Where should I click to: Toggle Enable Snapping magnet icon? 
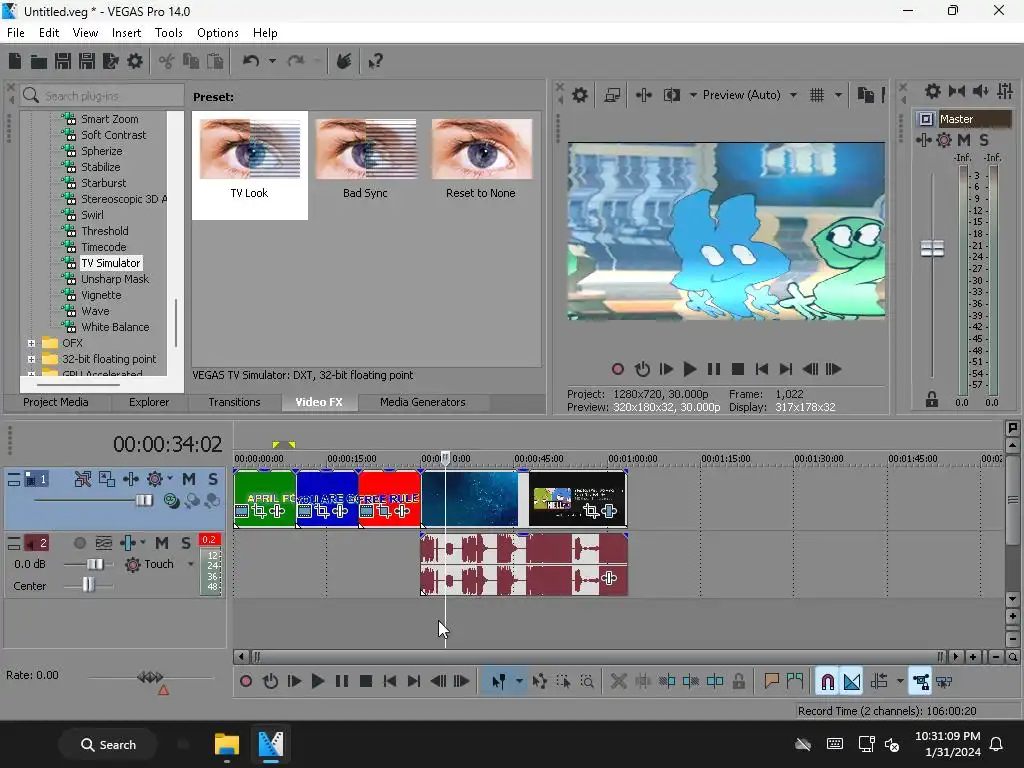tap(827, 682)
